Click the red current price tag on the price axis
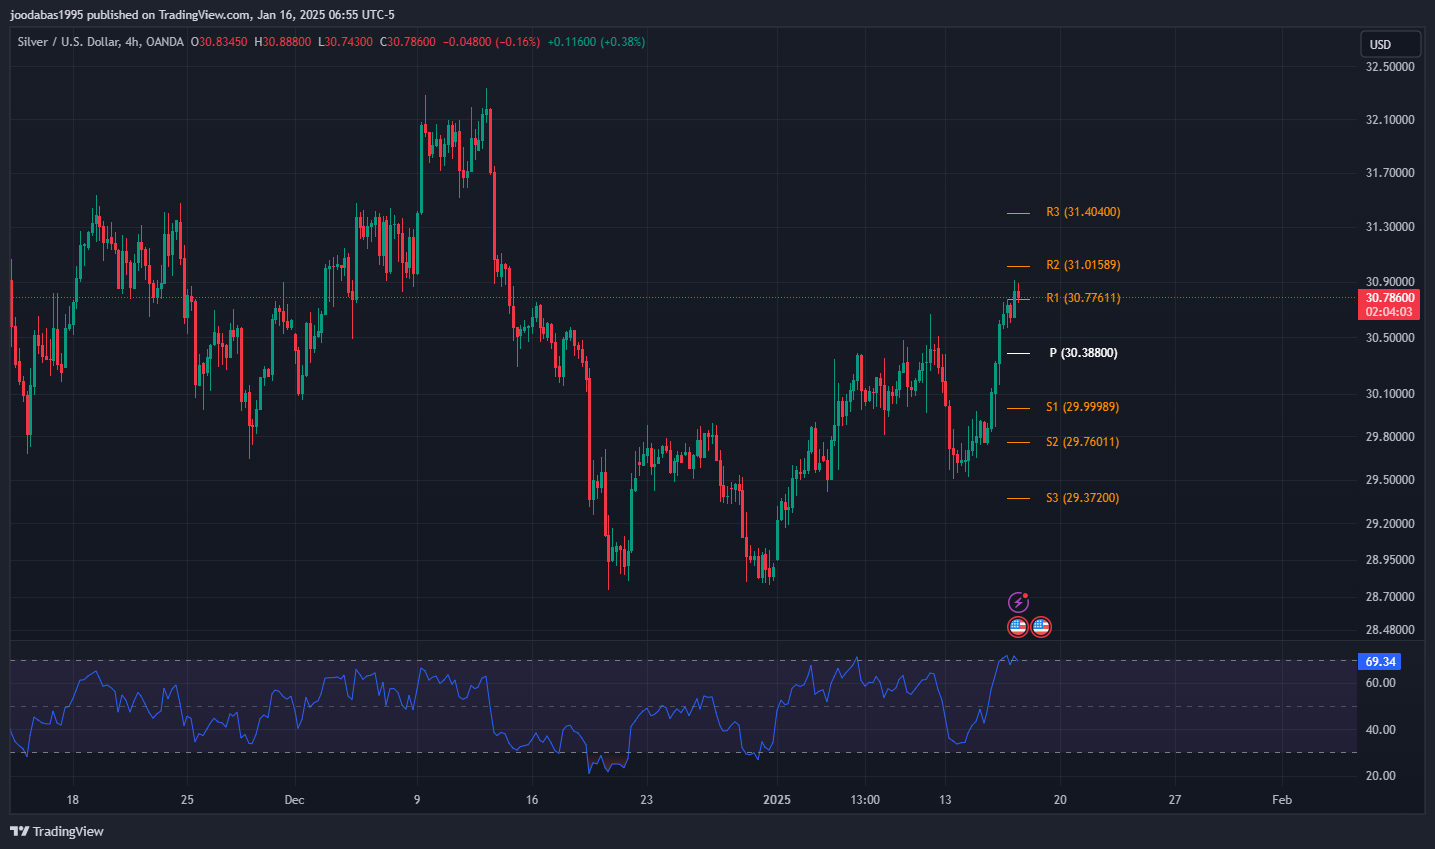Image resolution: width=1435 pixels, height=849 pixels. 1389,305
